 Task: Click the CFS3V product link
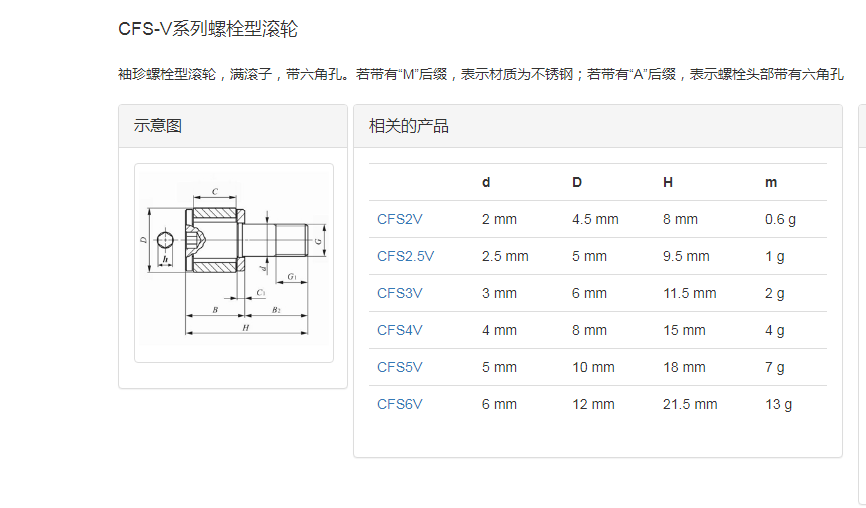tap(399, 293)
